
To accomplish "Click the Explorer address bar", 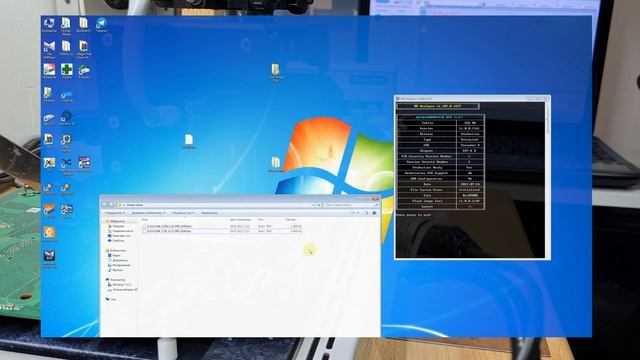I will [216, 205].
